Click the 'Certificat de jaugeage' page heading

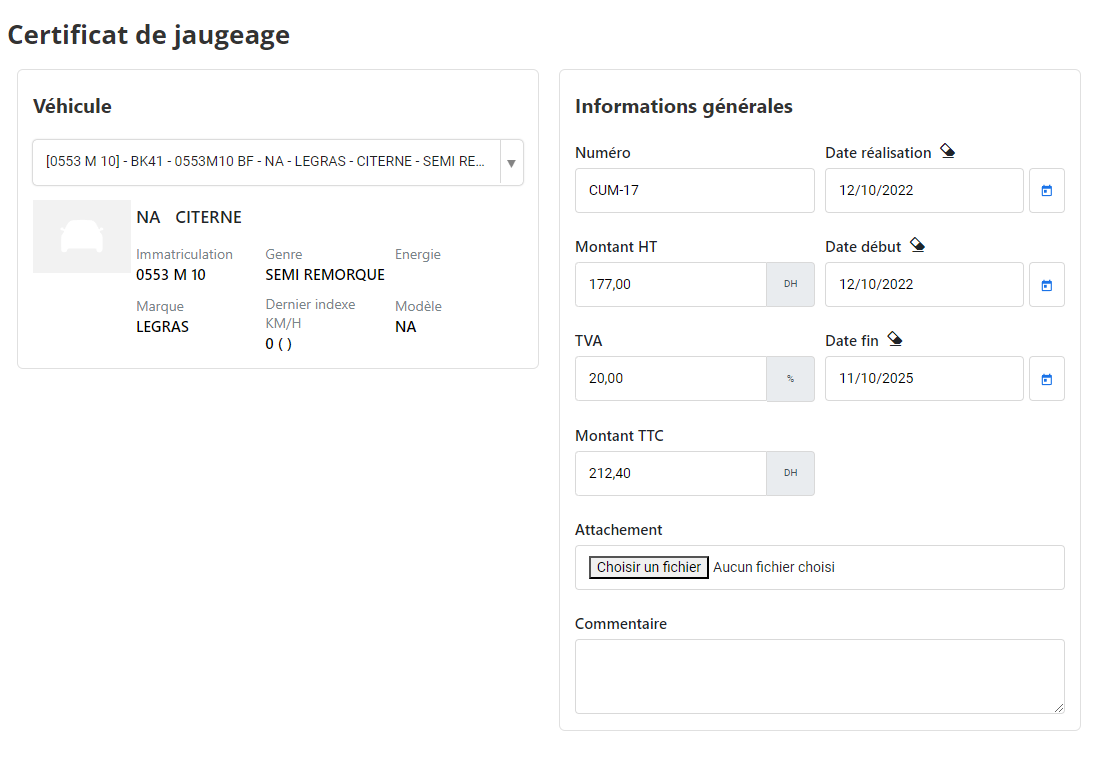coord(148,35)
